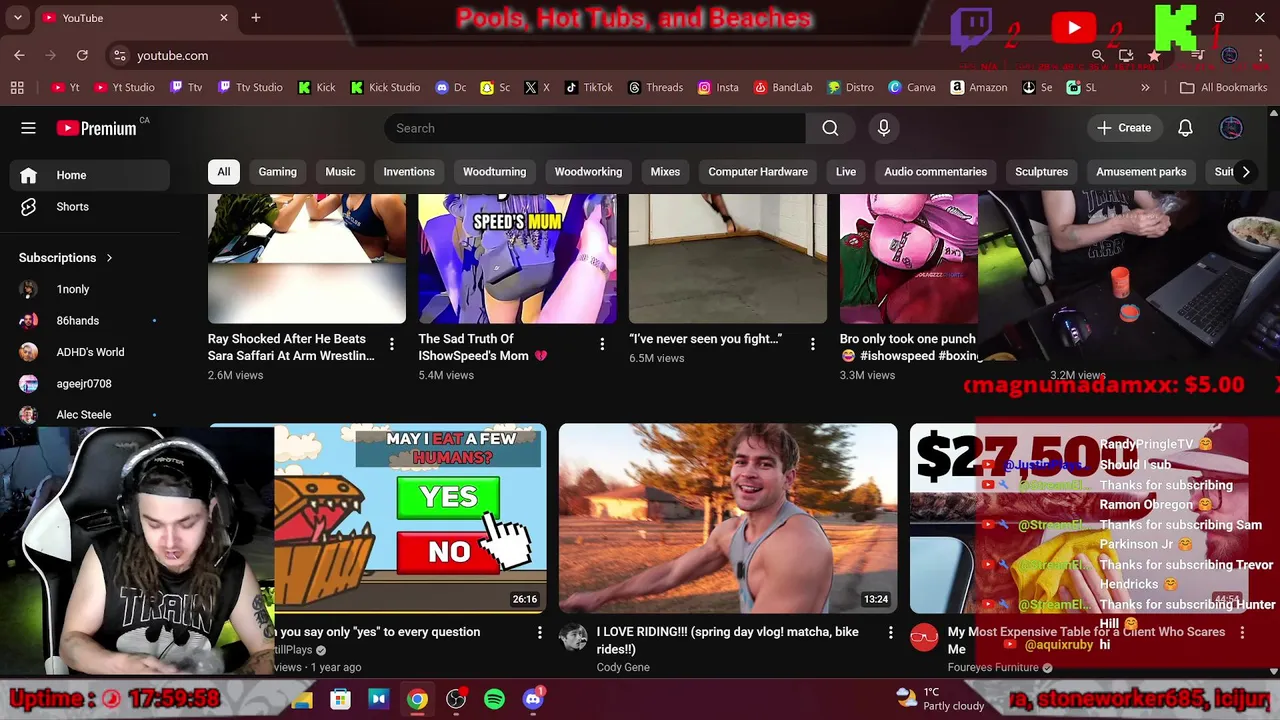Open the Dc Discord bookmark

pyautogui.click(x=451, y=88)
